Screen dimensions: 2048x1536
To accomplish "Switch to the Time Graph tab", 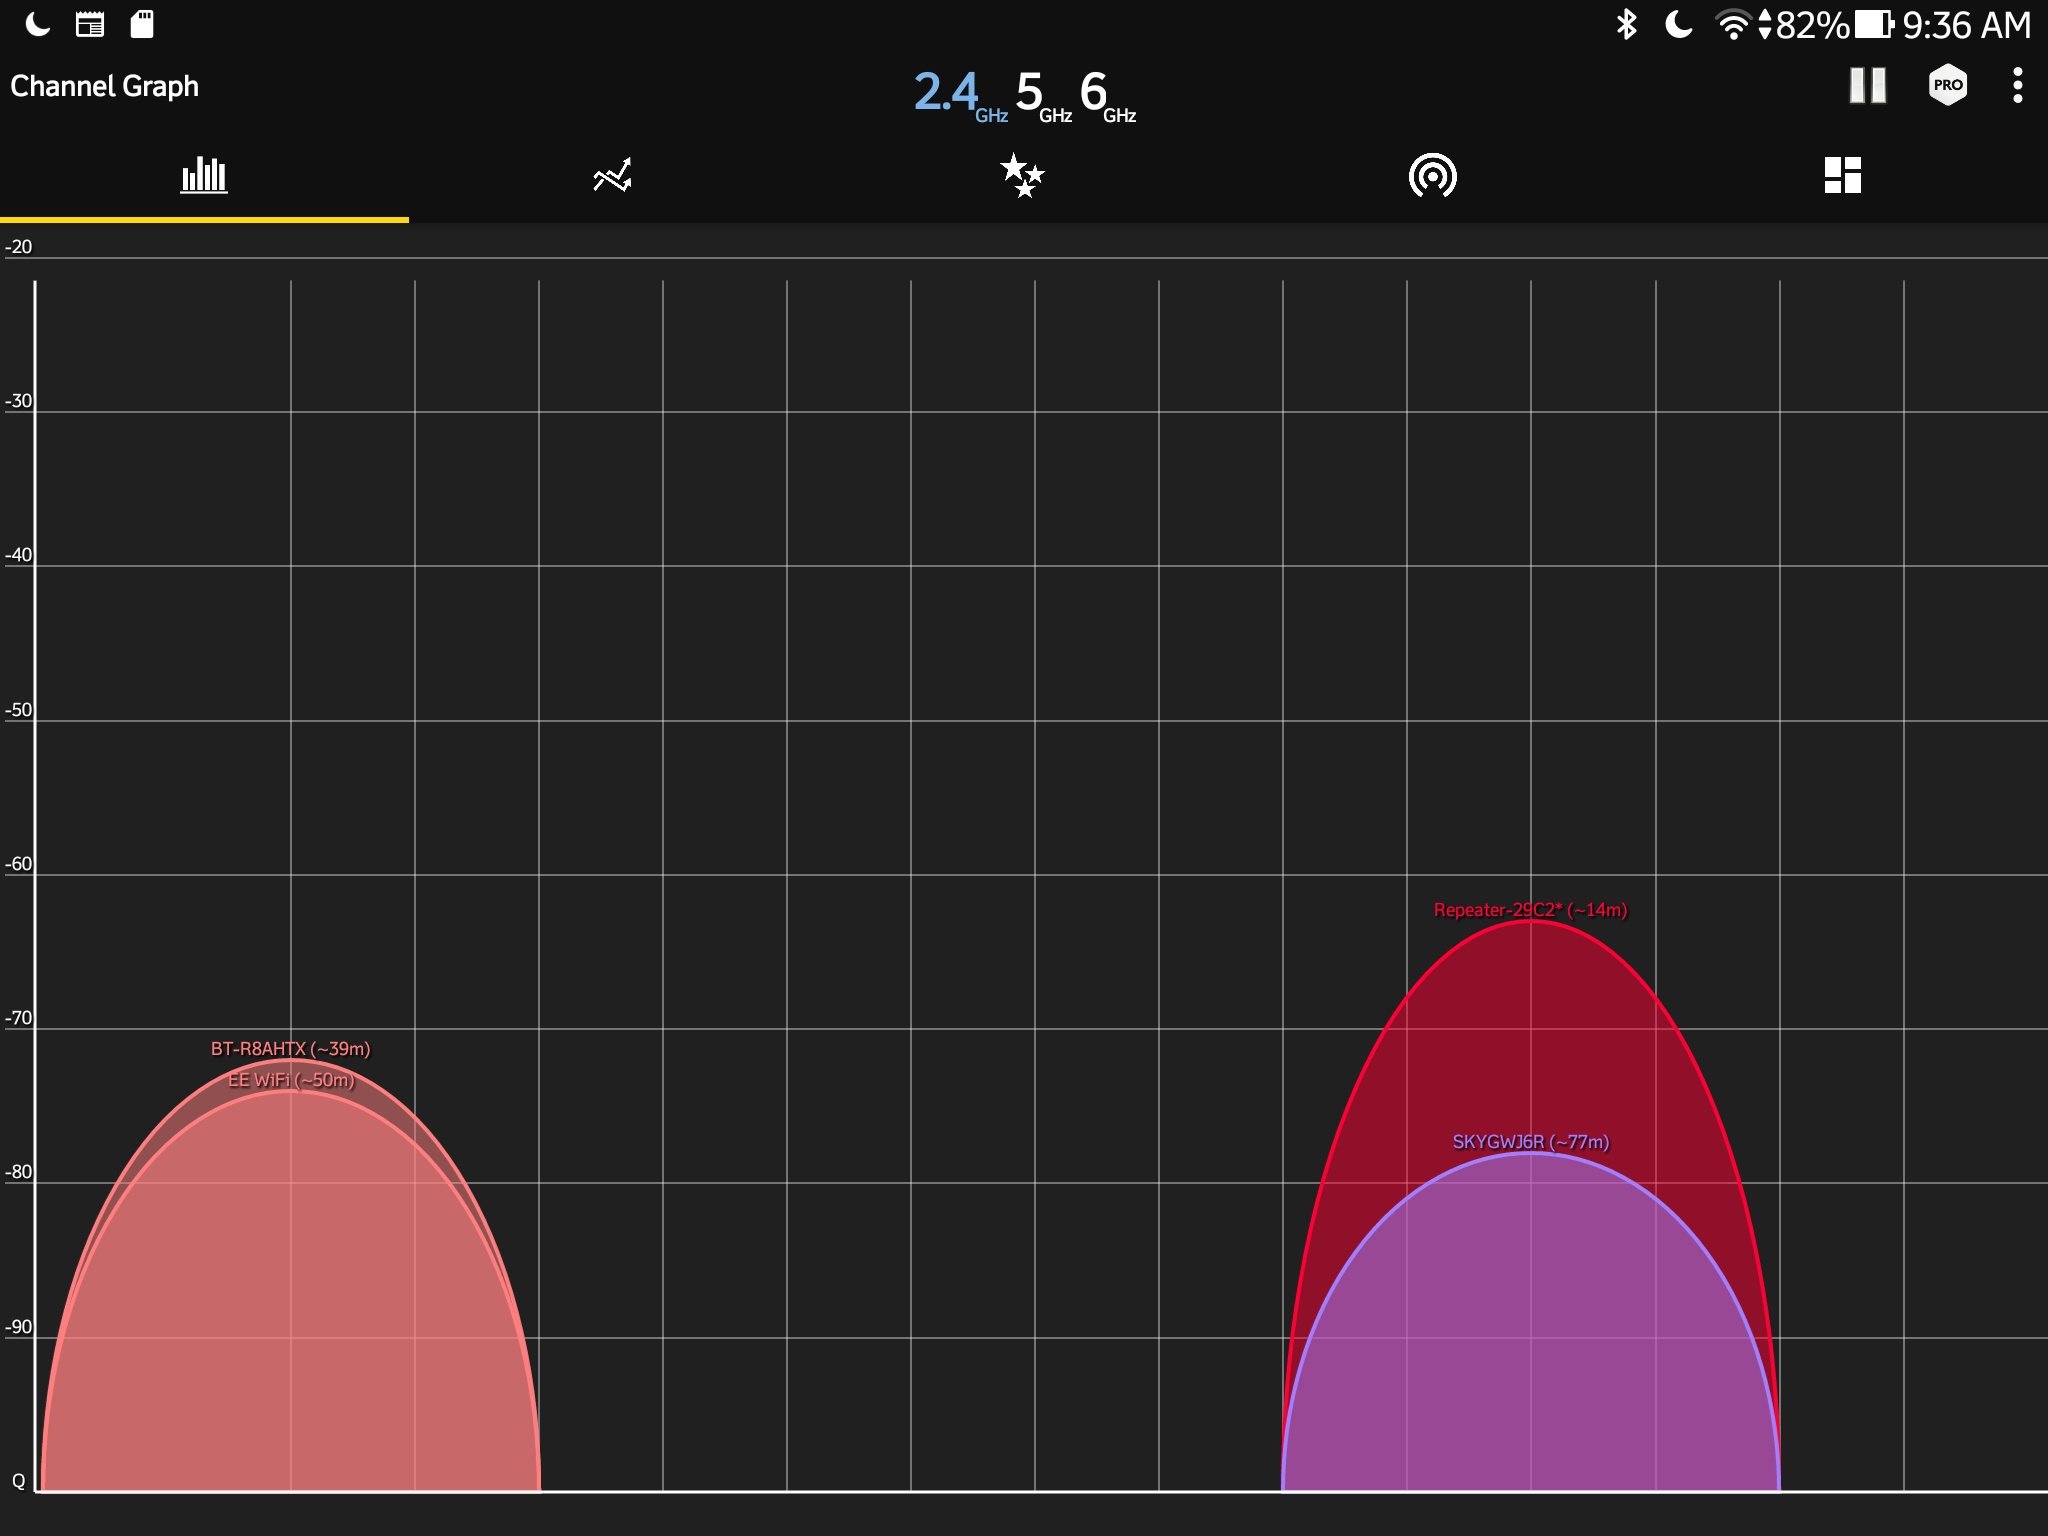I will tap(612, 176).
